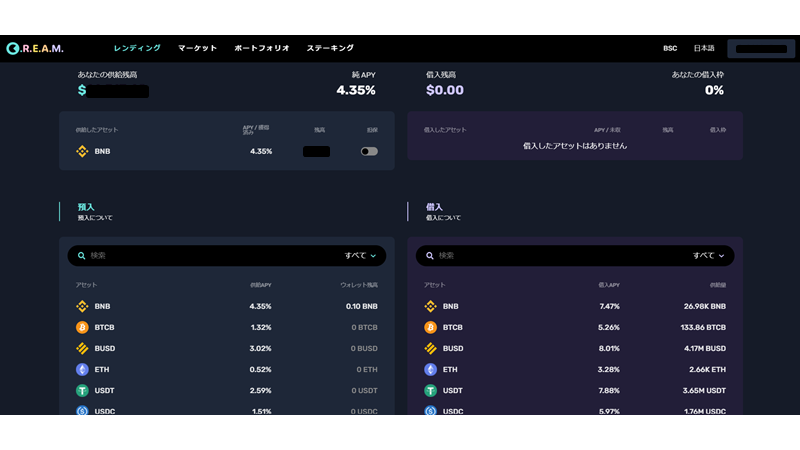This screenshot has width=800, height=450.
Task: Click the USDT icon in the borrow list
Action: (431, 390)
